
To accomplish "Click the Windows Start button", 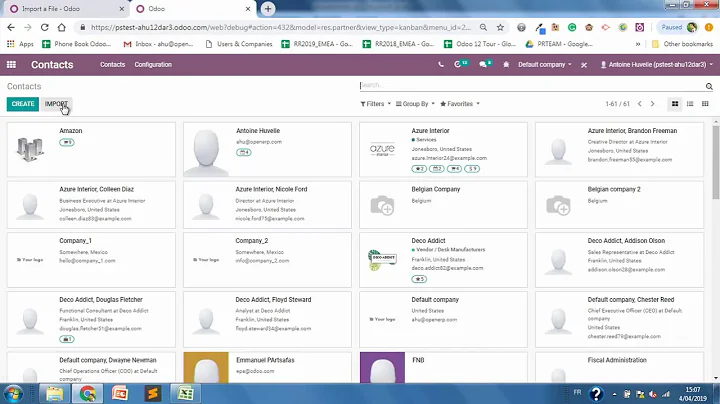I will pyautogui.click(x=13, y=394).
